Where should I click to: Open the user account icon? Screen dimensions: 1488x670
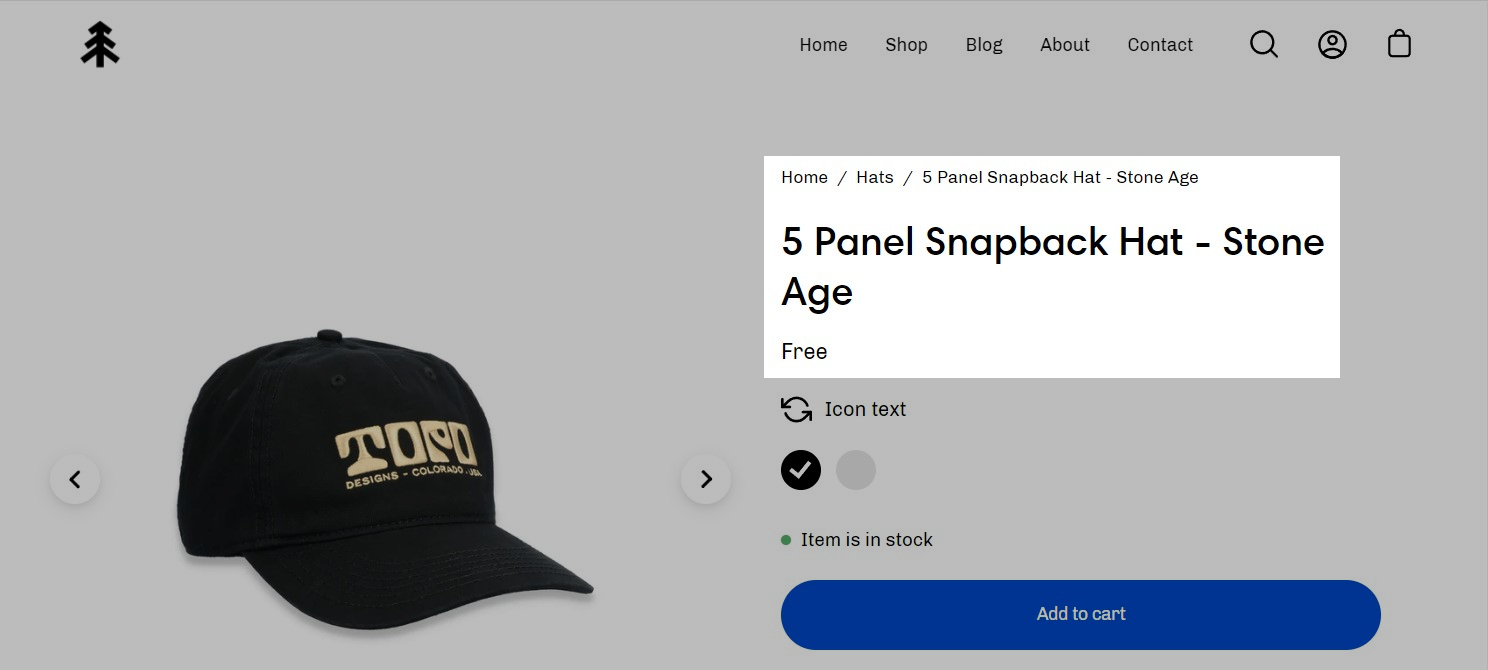pos(1332,44)
